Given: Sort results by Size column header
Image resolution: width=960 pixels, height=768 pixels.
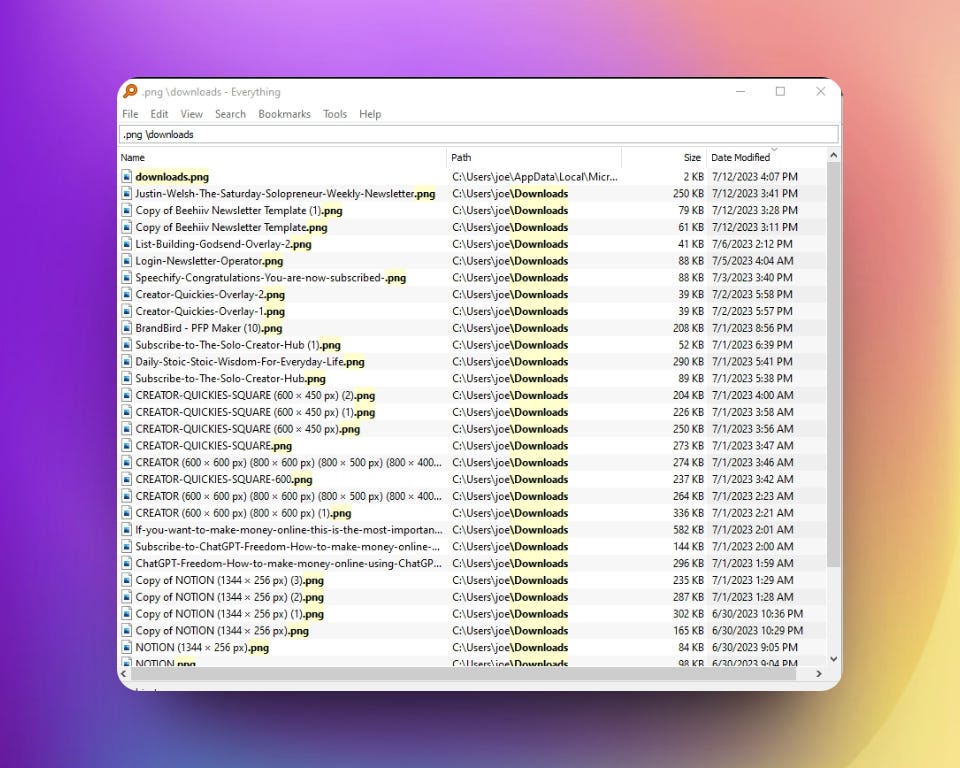Looking at the screenshot, I should 664,157.
